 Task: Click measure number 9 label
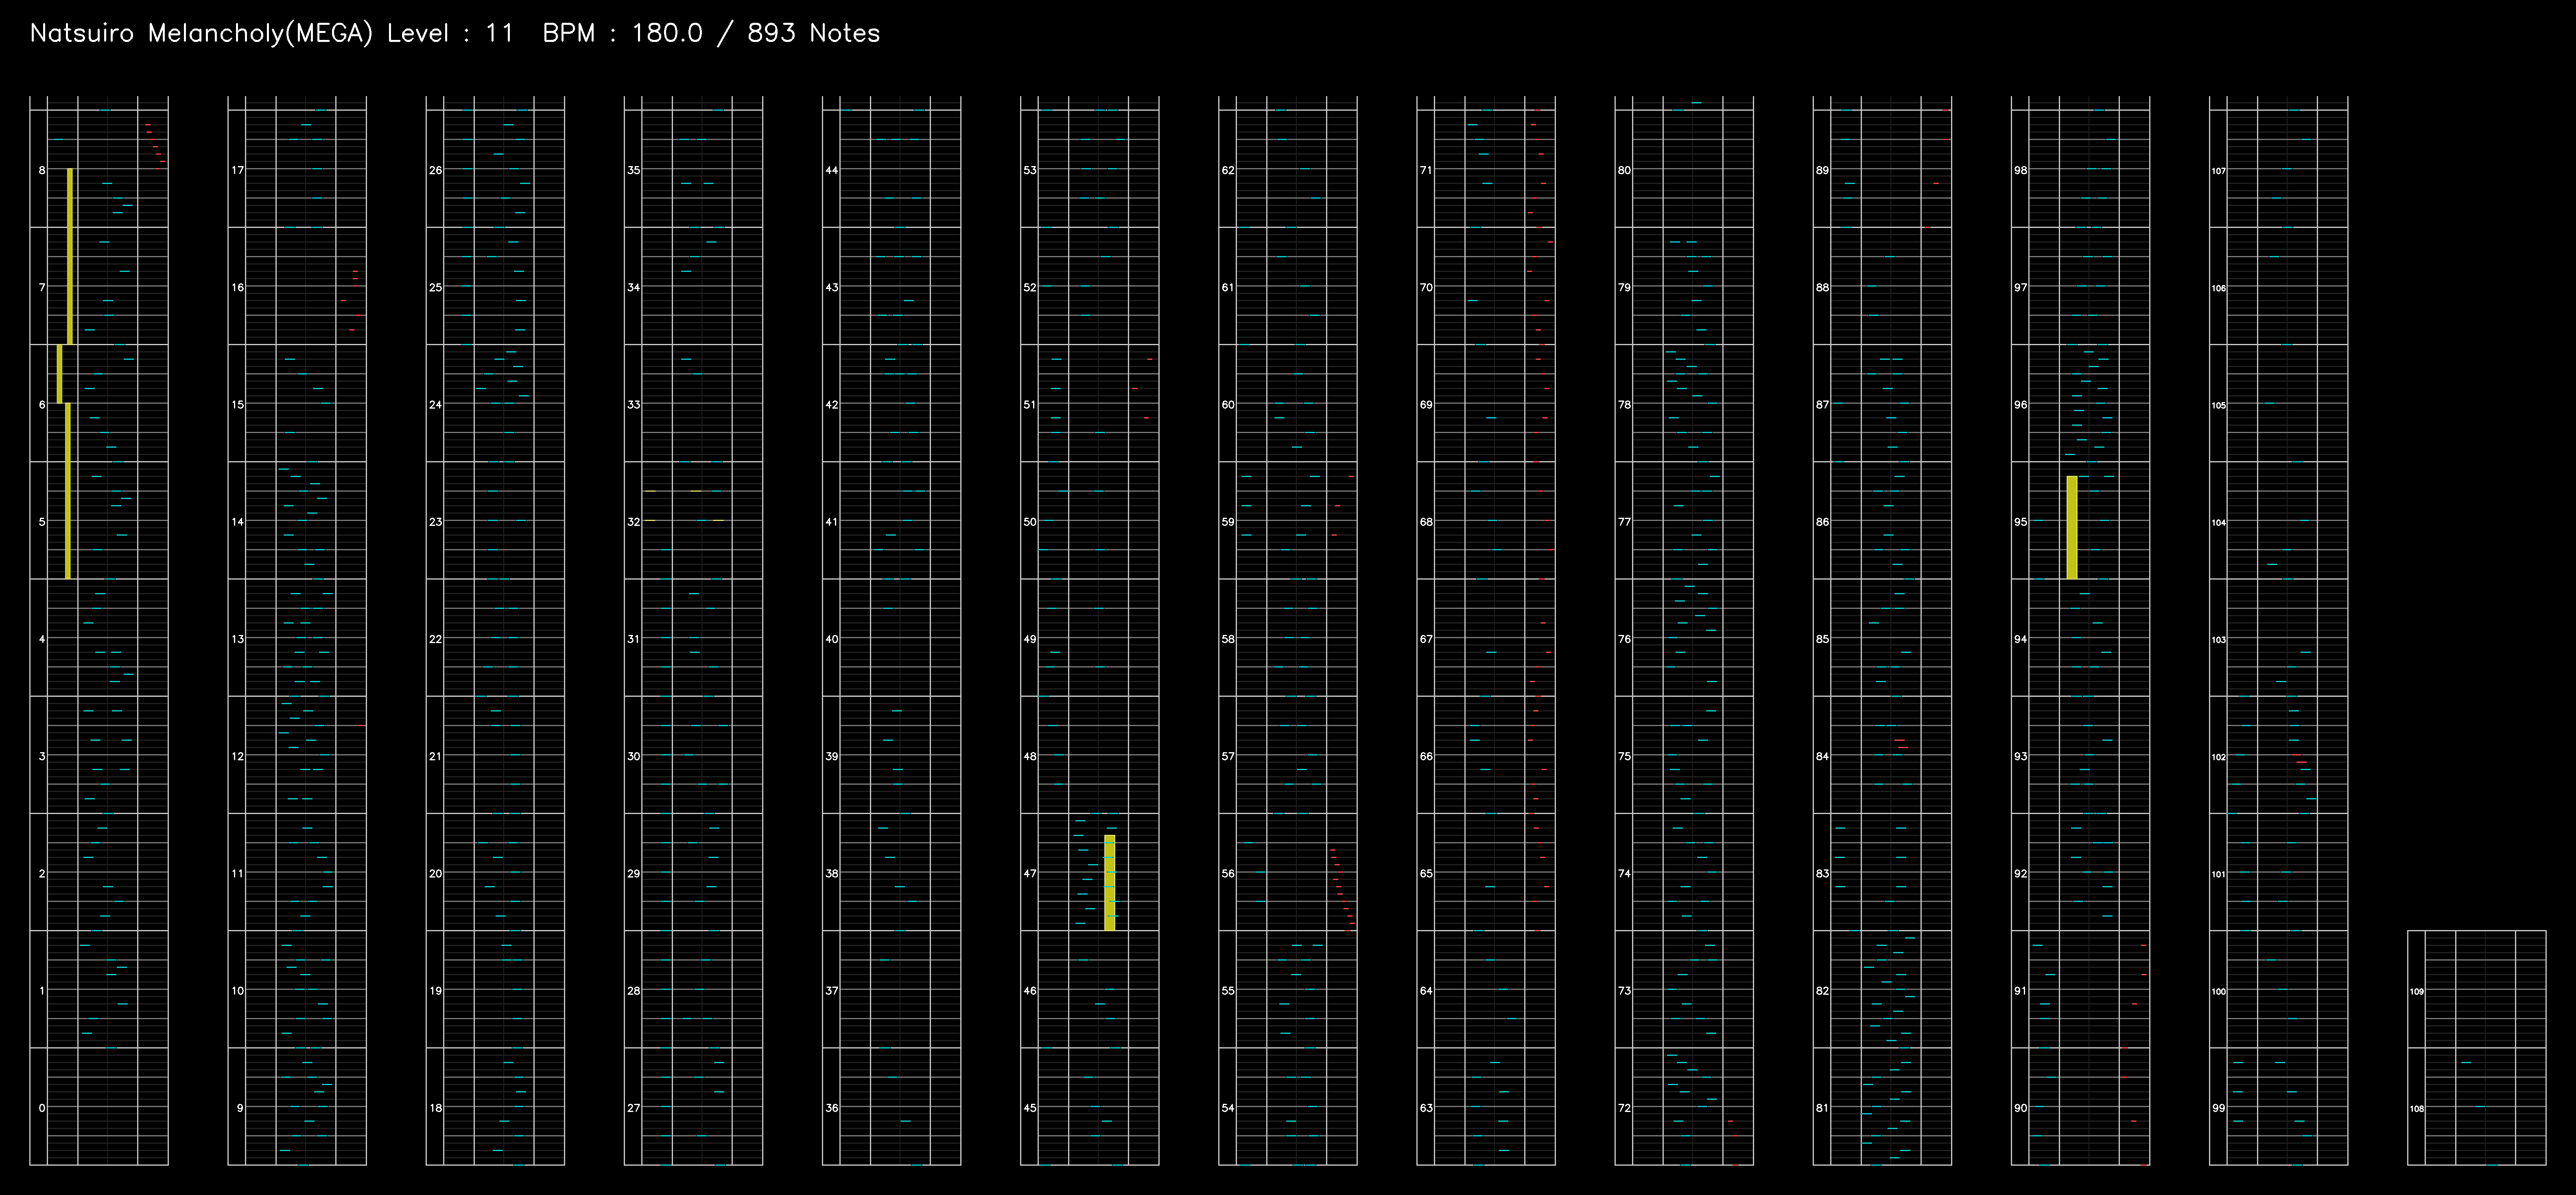pyautogui.click(x=240, y=1108)
